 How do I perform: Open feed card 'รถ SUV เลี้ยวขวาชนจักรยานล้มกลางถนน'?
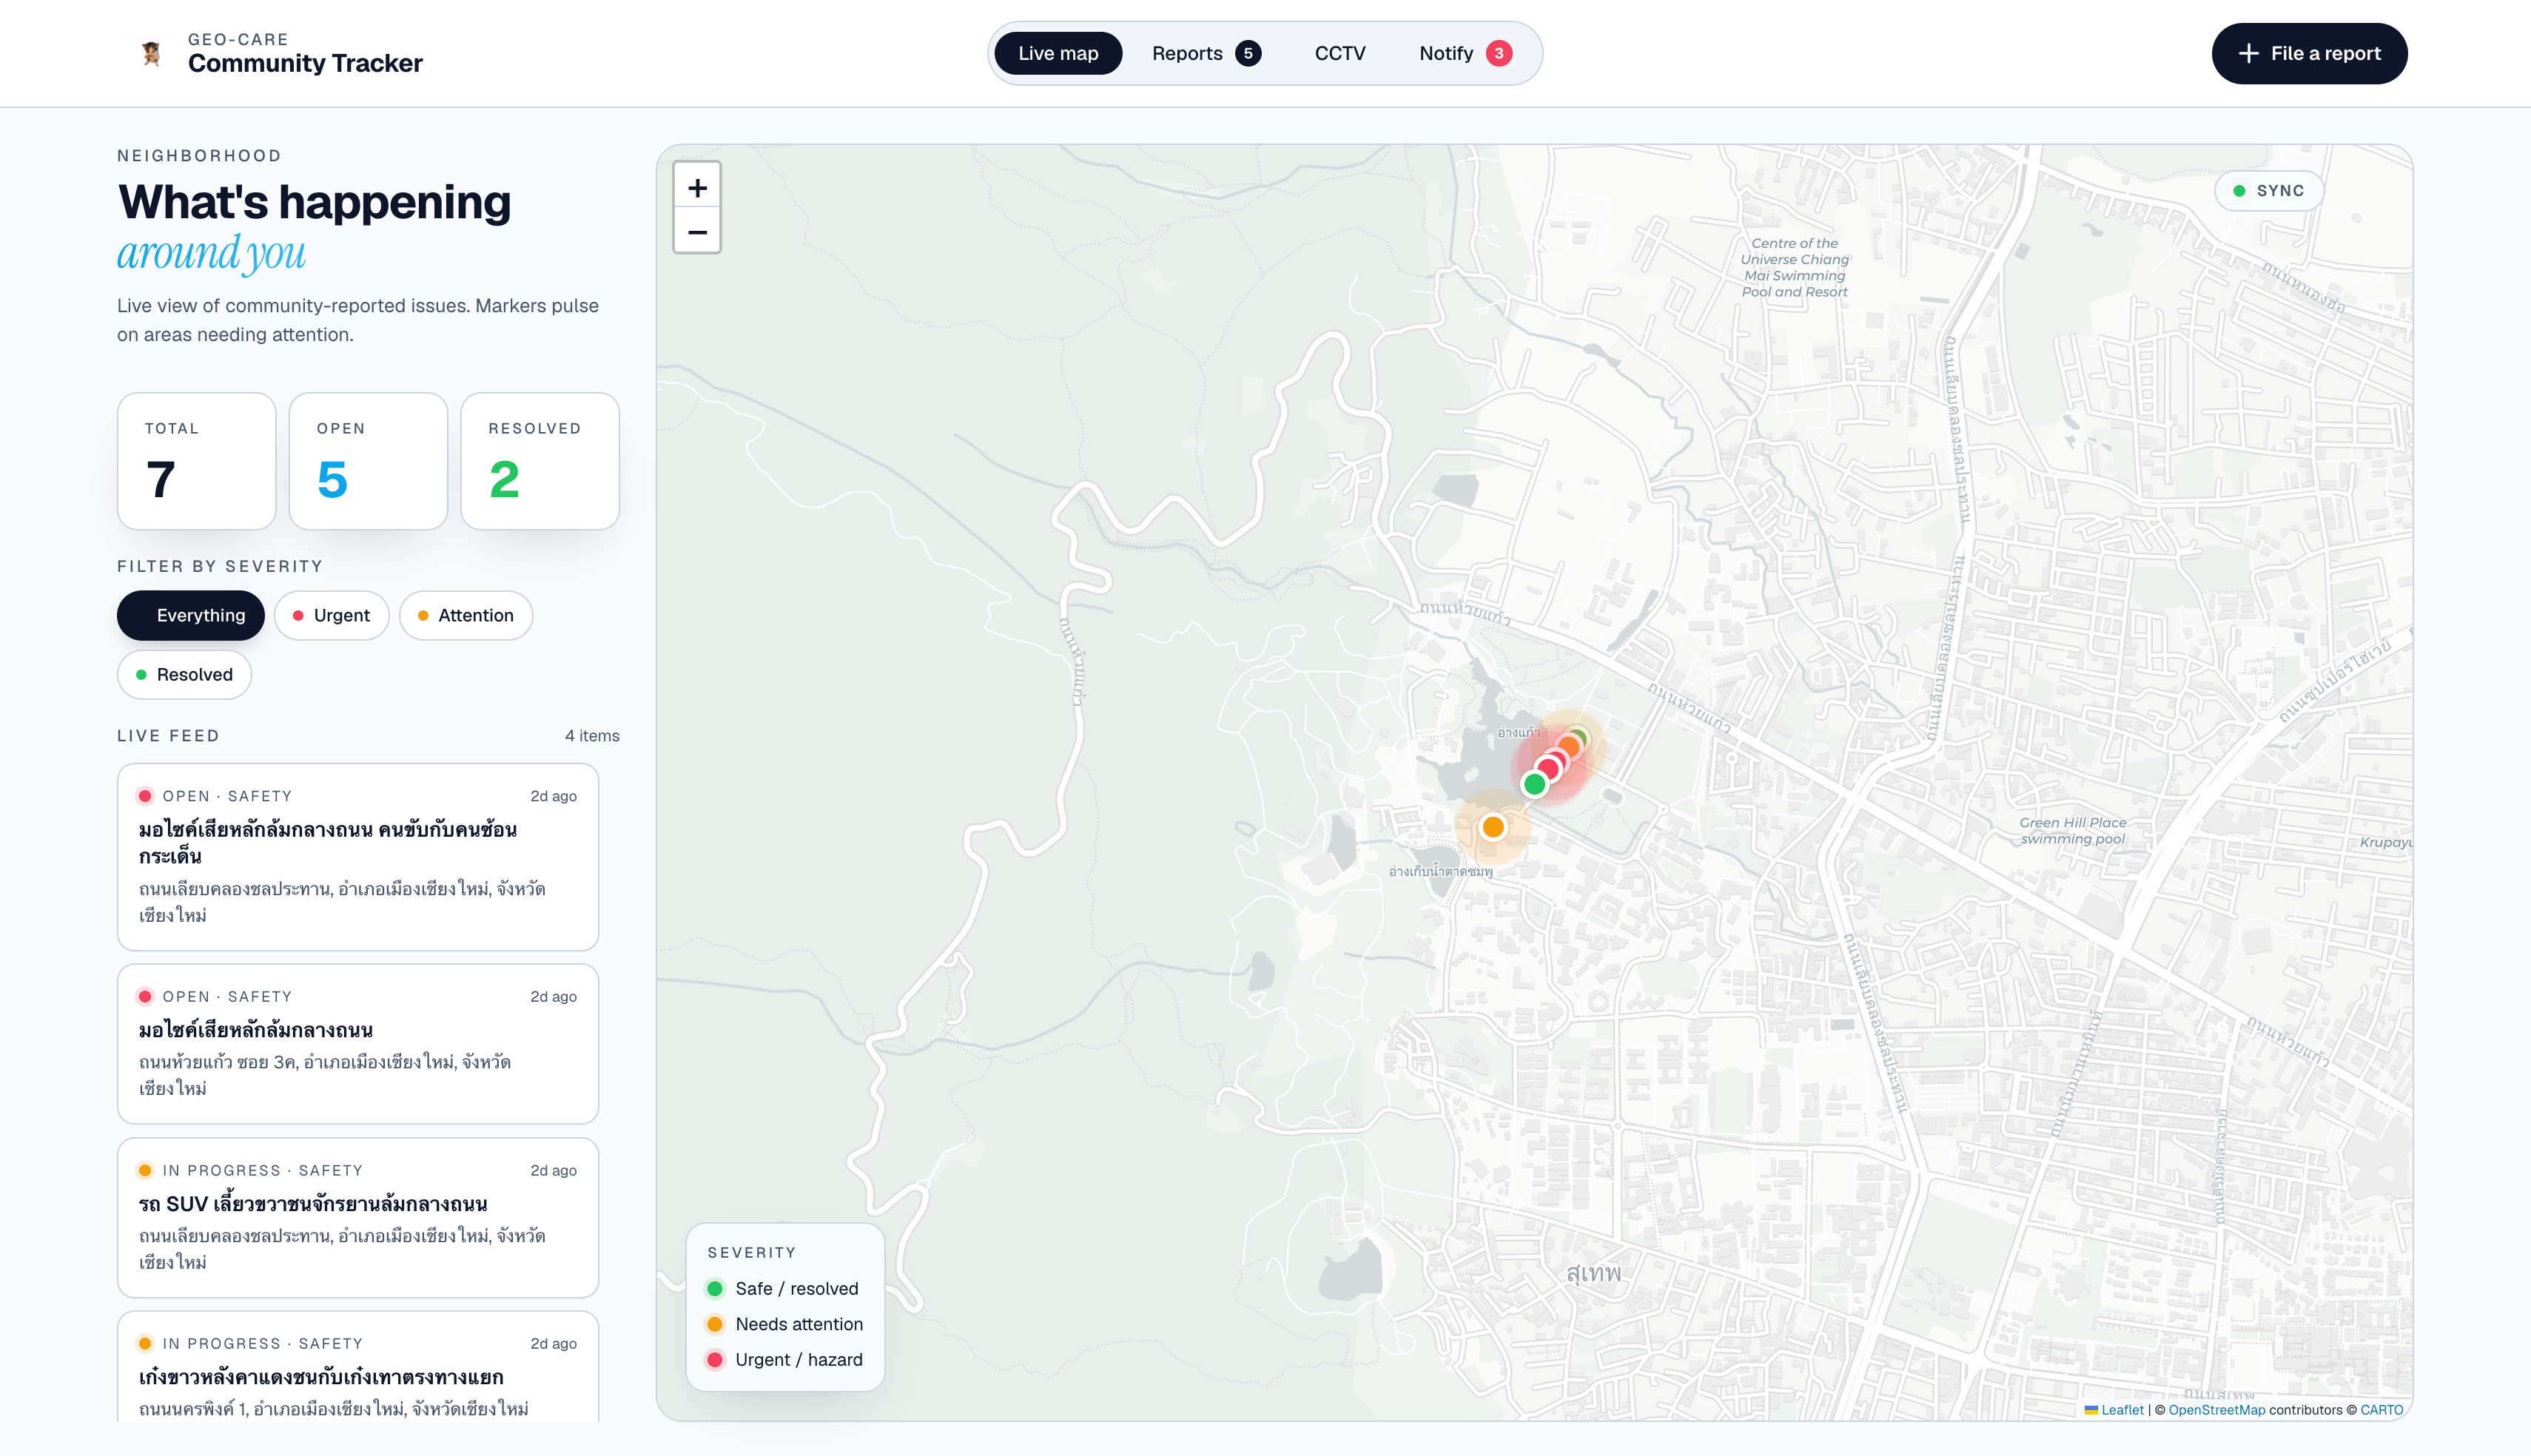pyautogui.click(x=358, y=1218)
